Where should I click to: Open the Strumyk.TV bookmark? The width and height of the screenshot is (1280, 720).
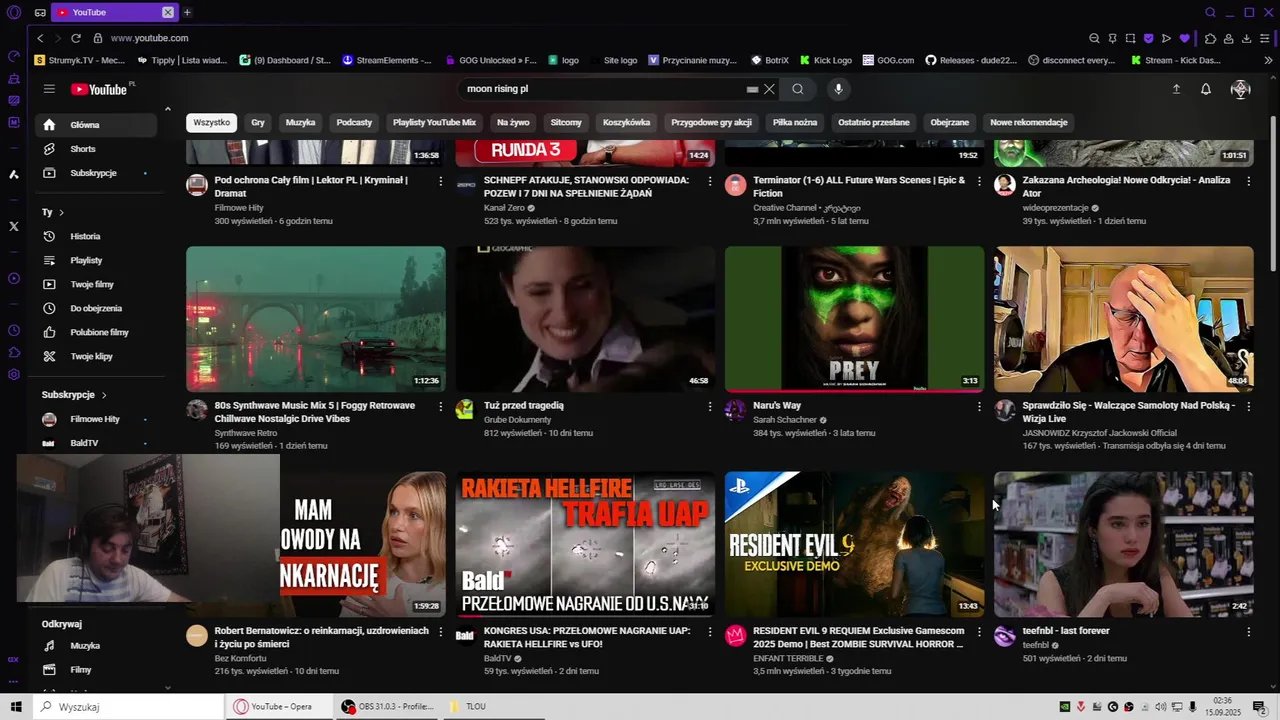(x=80, y=60)
